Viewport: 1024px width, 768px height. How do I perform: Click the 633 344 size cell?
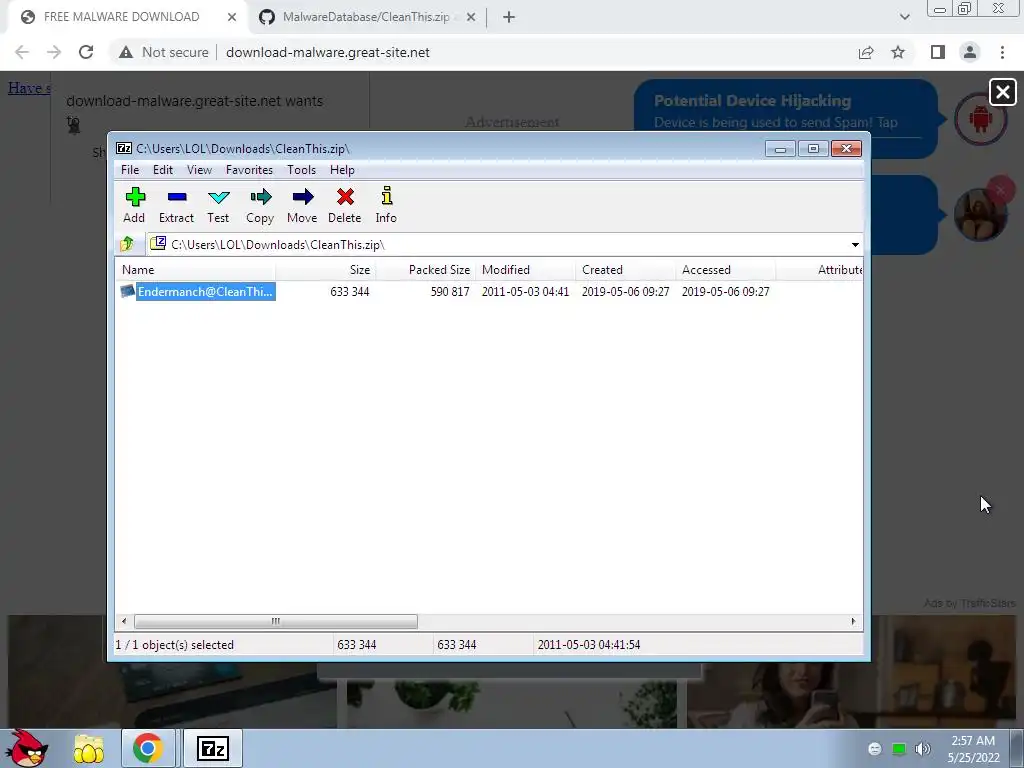pyautogui.click(x=349, y=292)
